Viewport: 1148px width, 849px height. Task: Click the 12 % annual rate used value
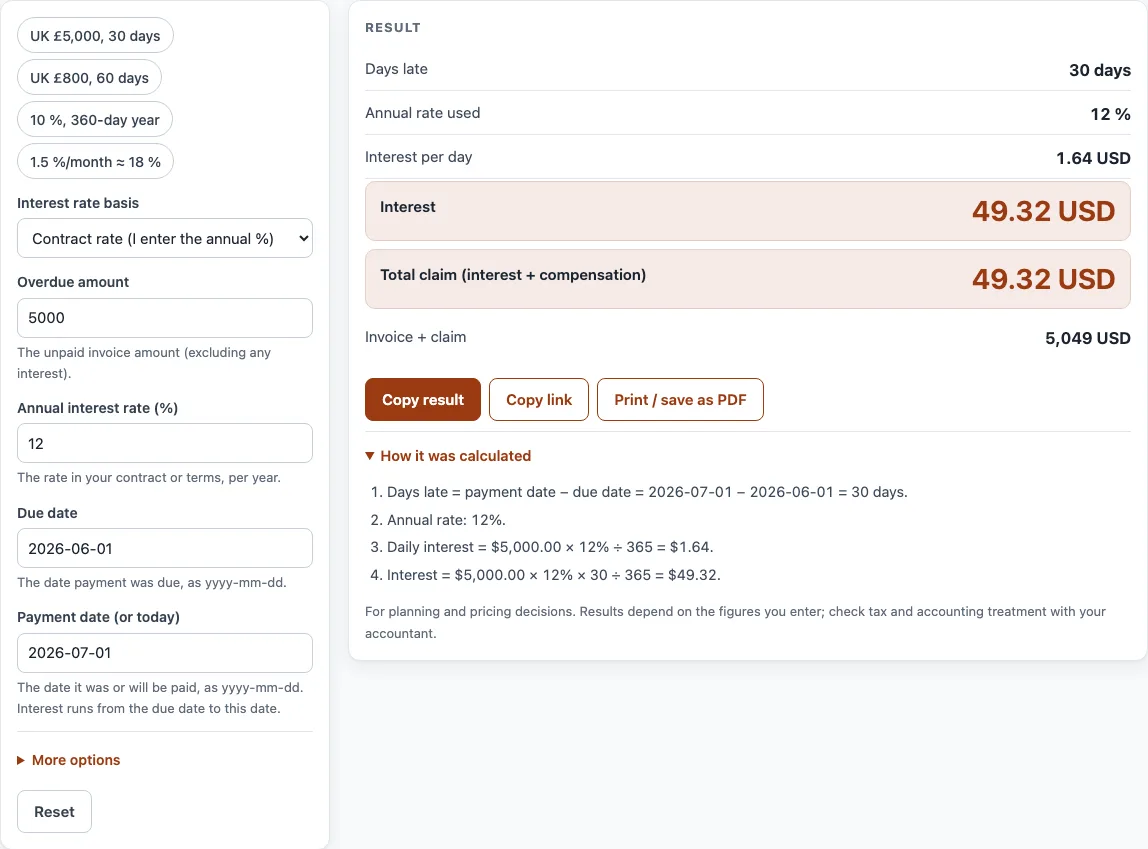click(1110, 114)
